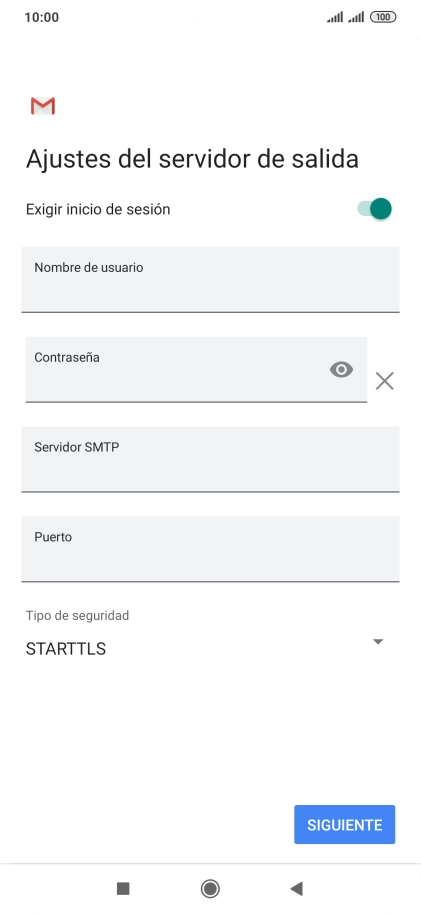Show password with the eye icon
The width and height of the screenshot is (421, 914).
click(x=341, y=370)
